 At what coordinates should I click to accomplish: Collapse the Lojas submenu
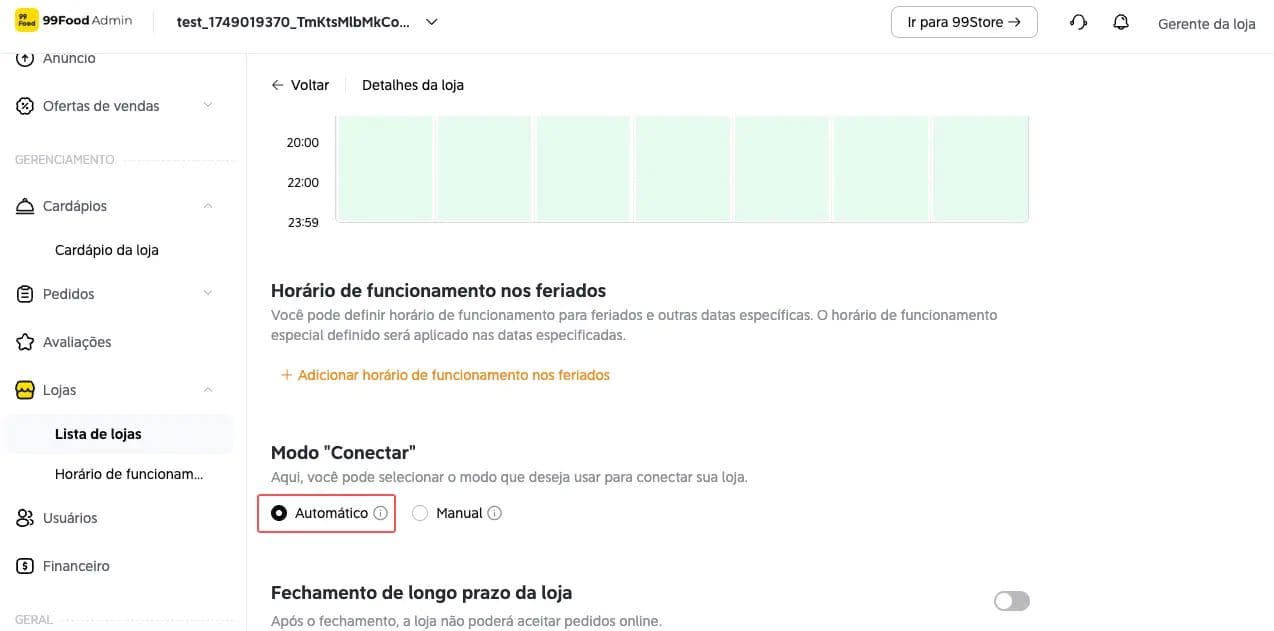[208, 390]
